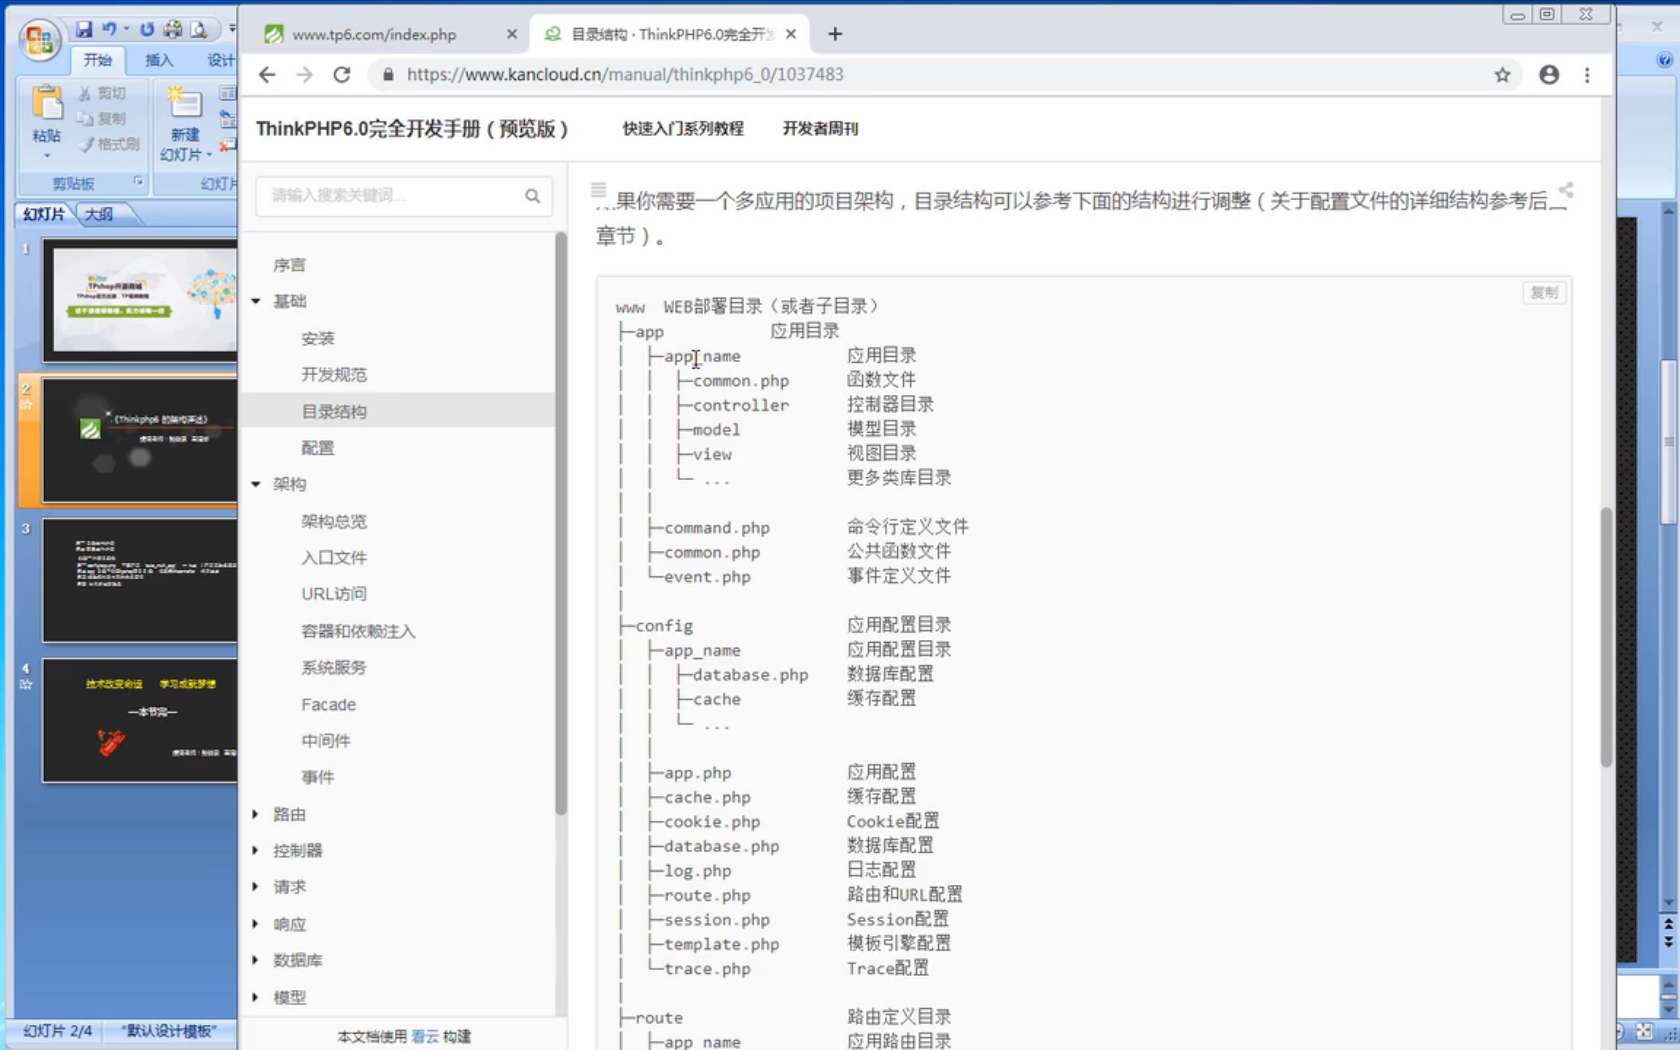Viewport: 1680px width, 1050px height.
Task: Click the 快速入门系列教程 link
Action: [x=683, y=128]
